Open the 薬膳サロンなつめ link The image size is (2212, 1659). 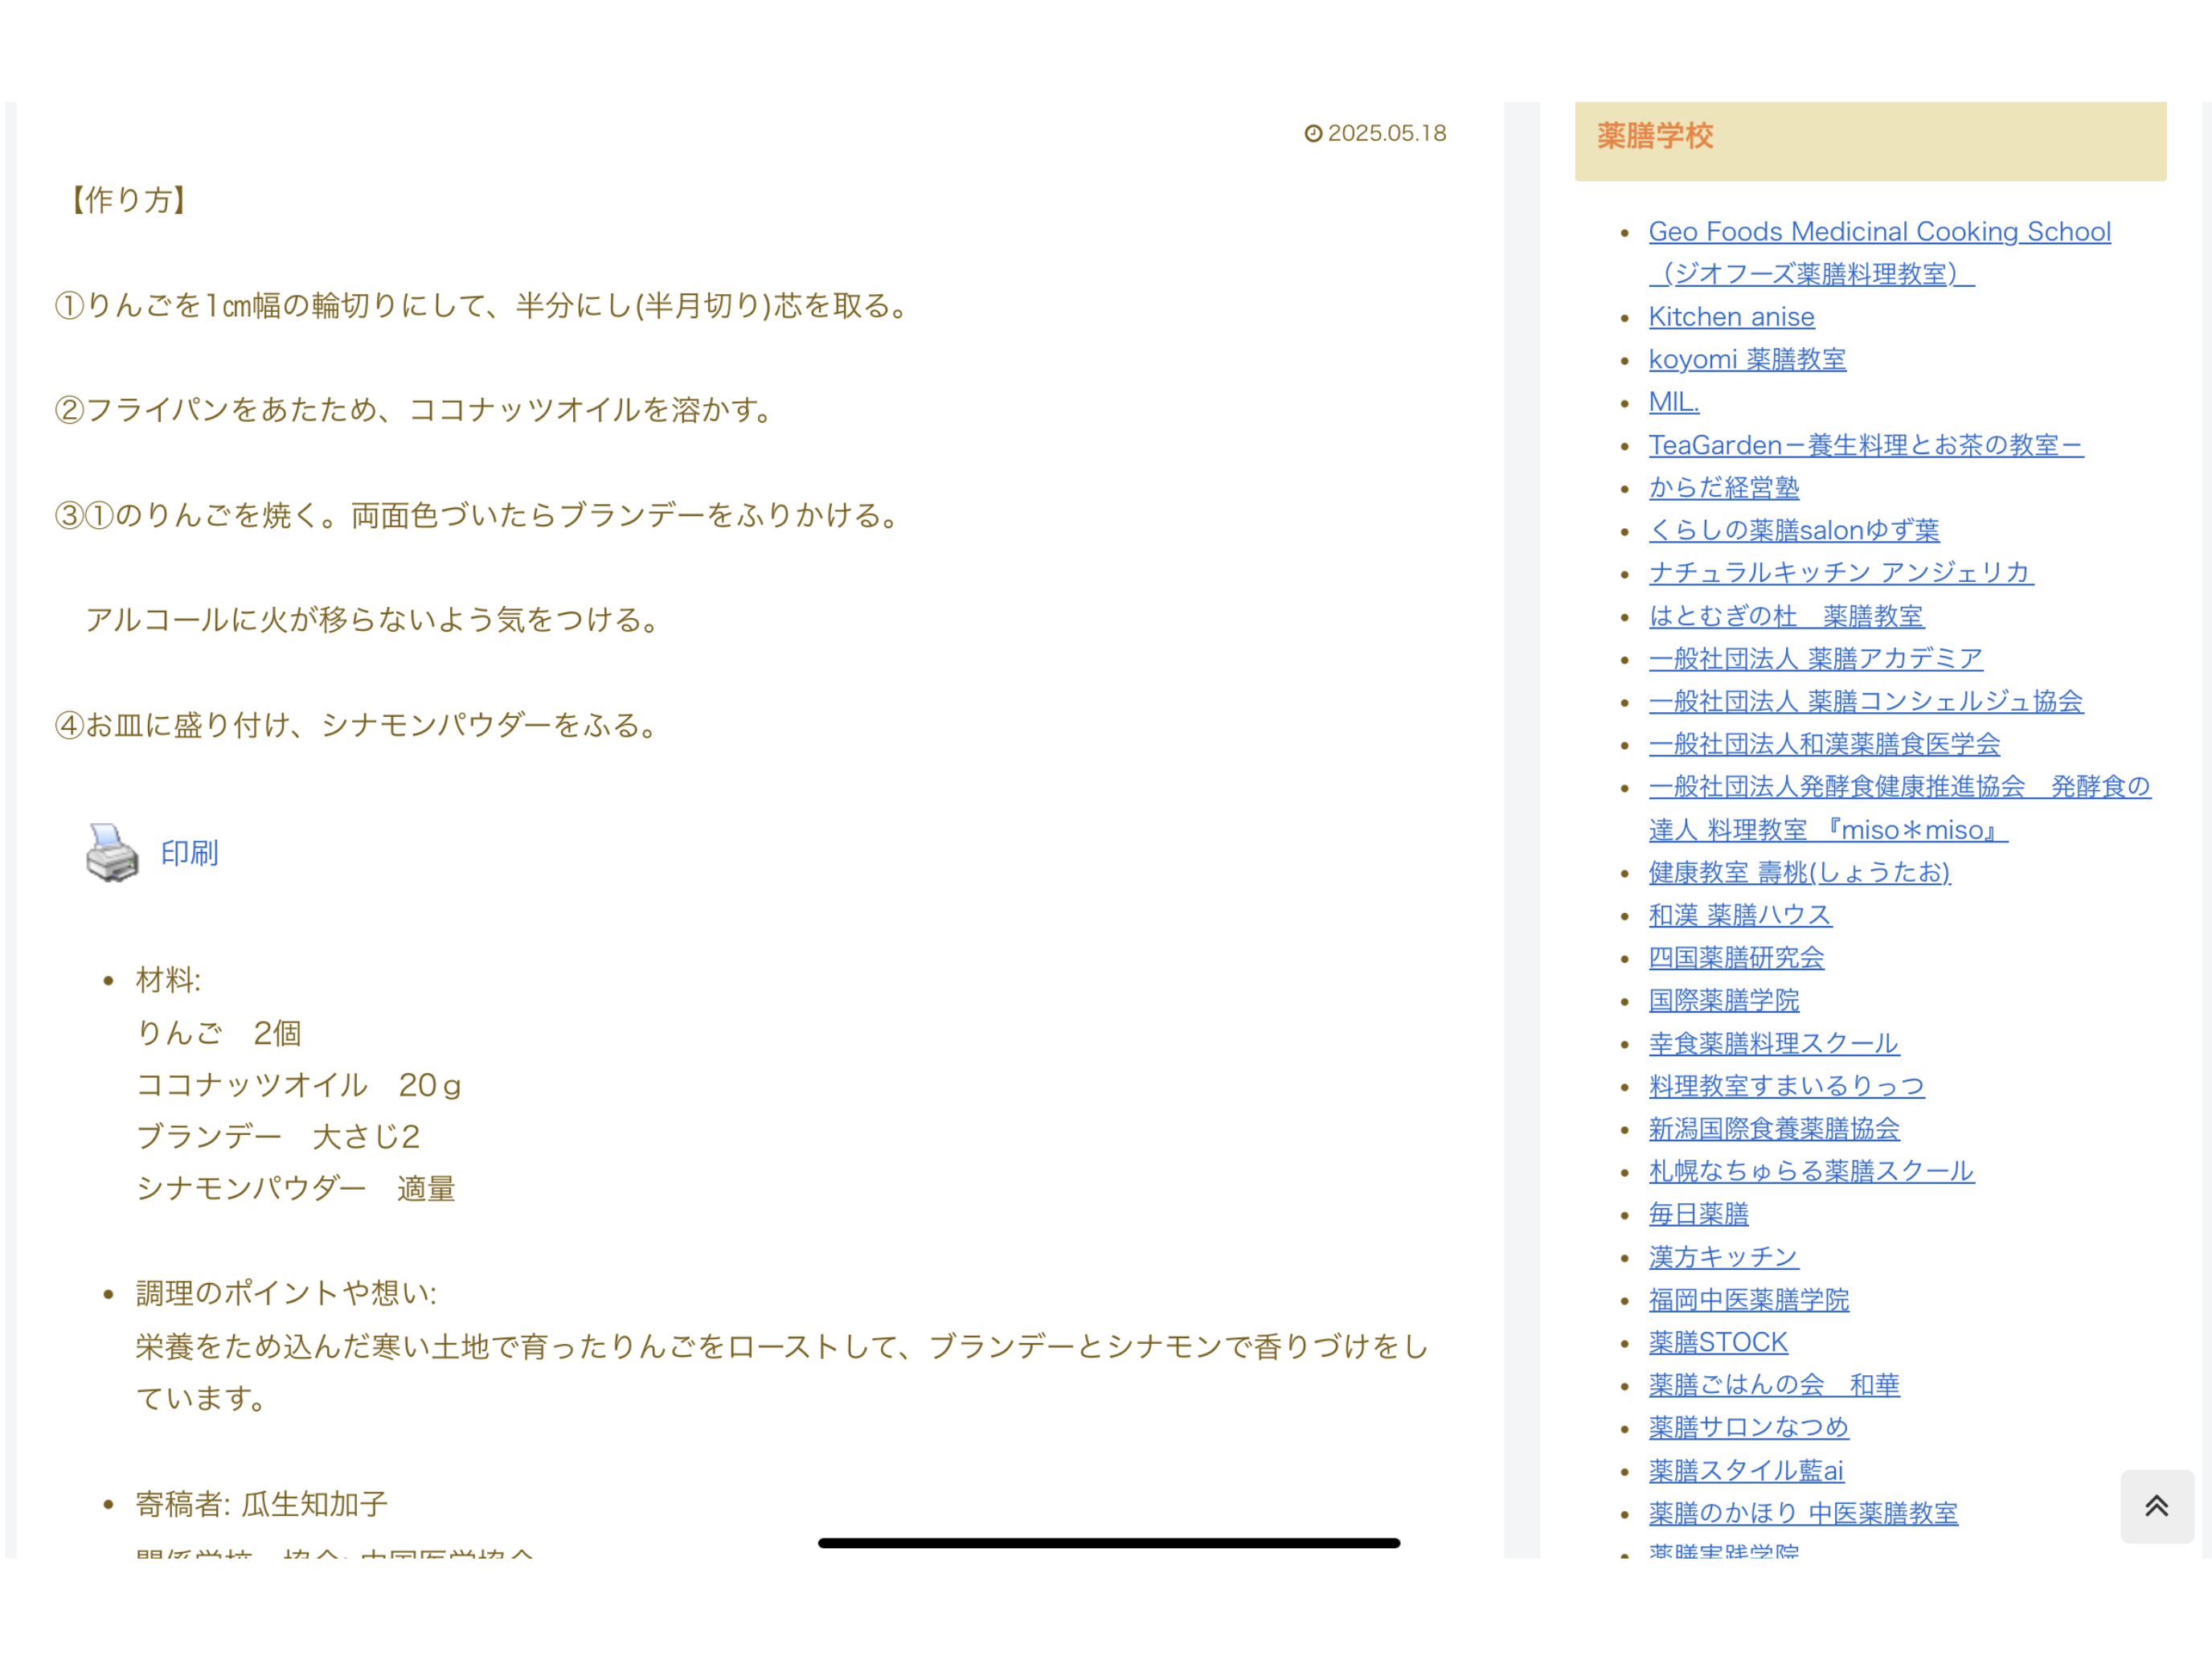pyautogui.click(x=1748, y=1427)
